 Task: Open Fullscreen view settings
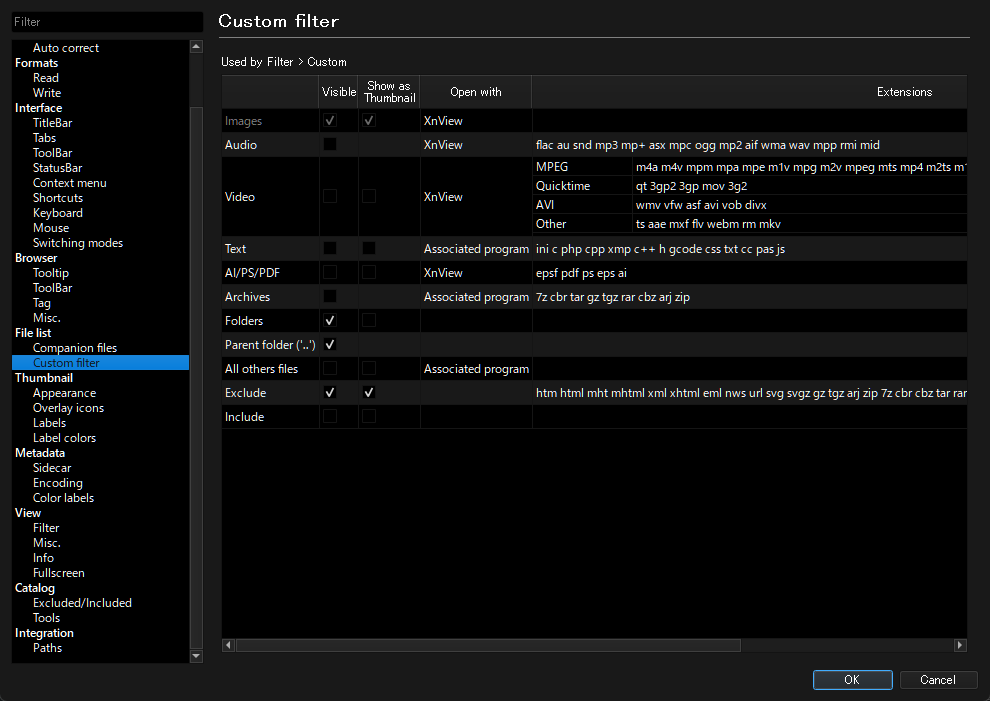59,573
